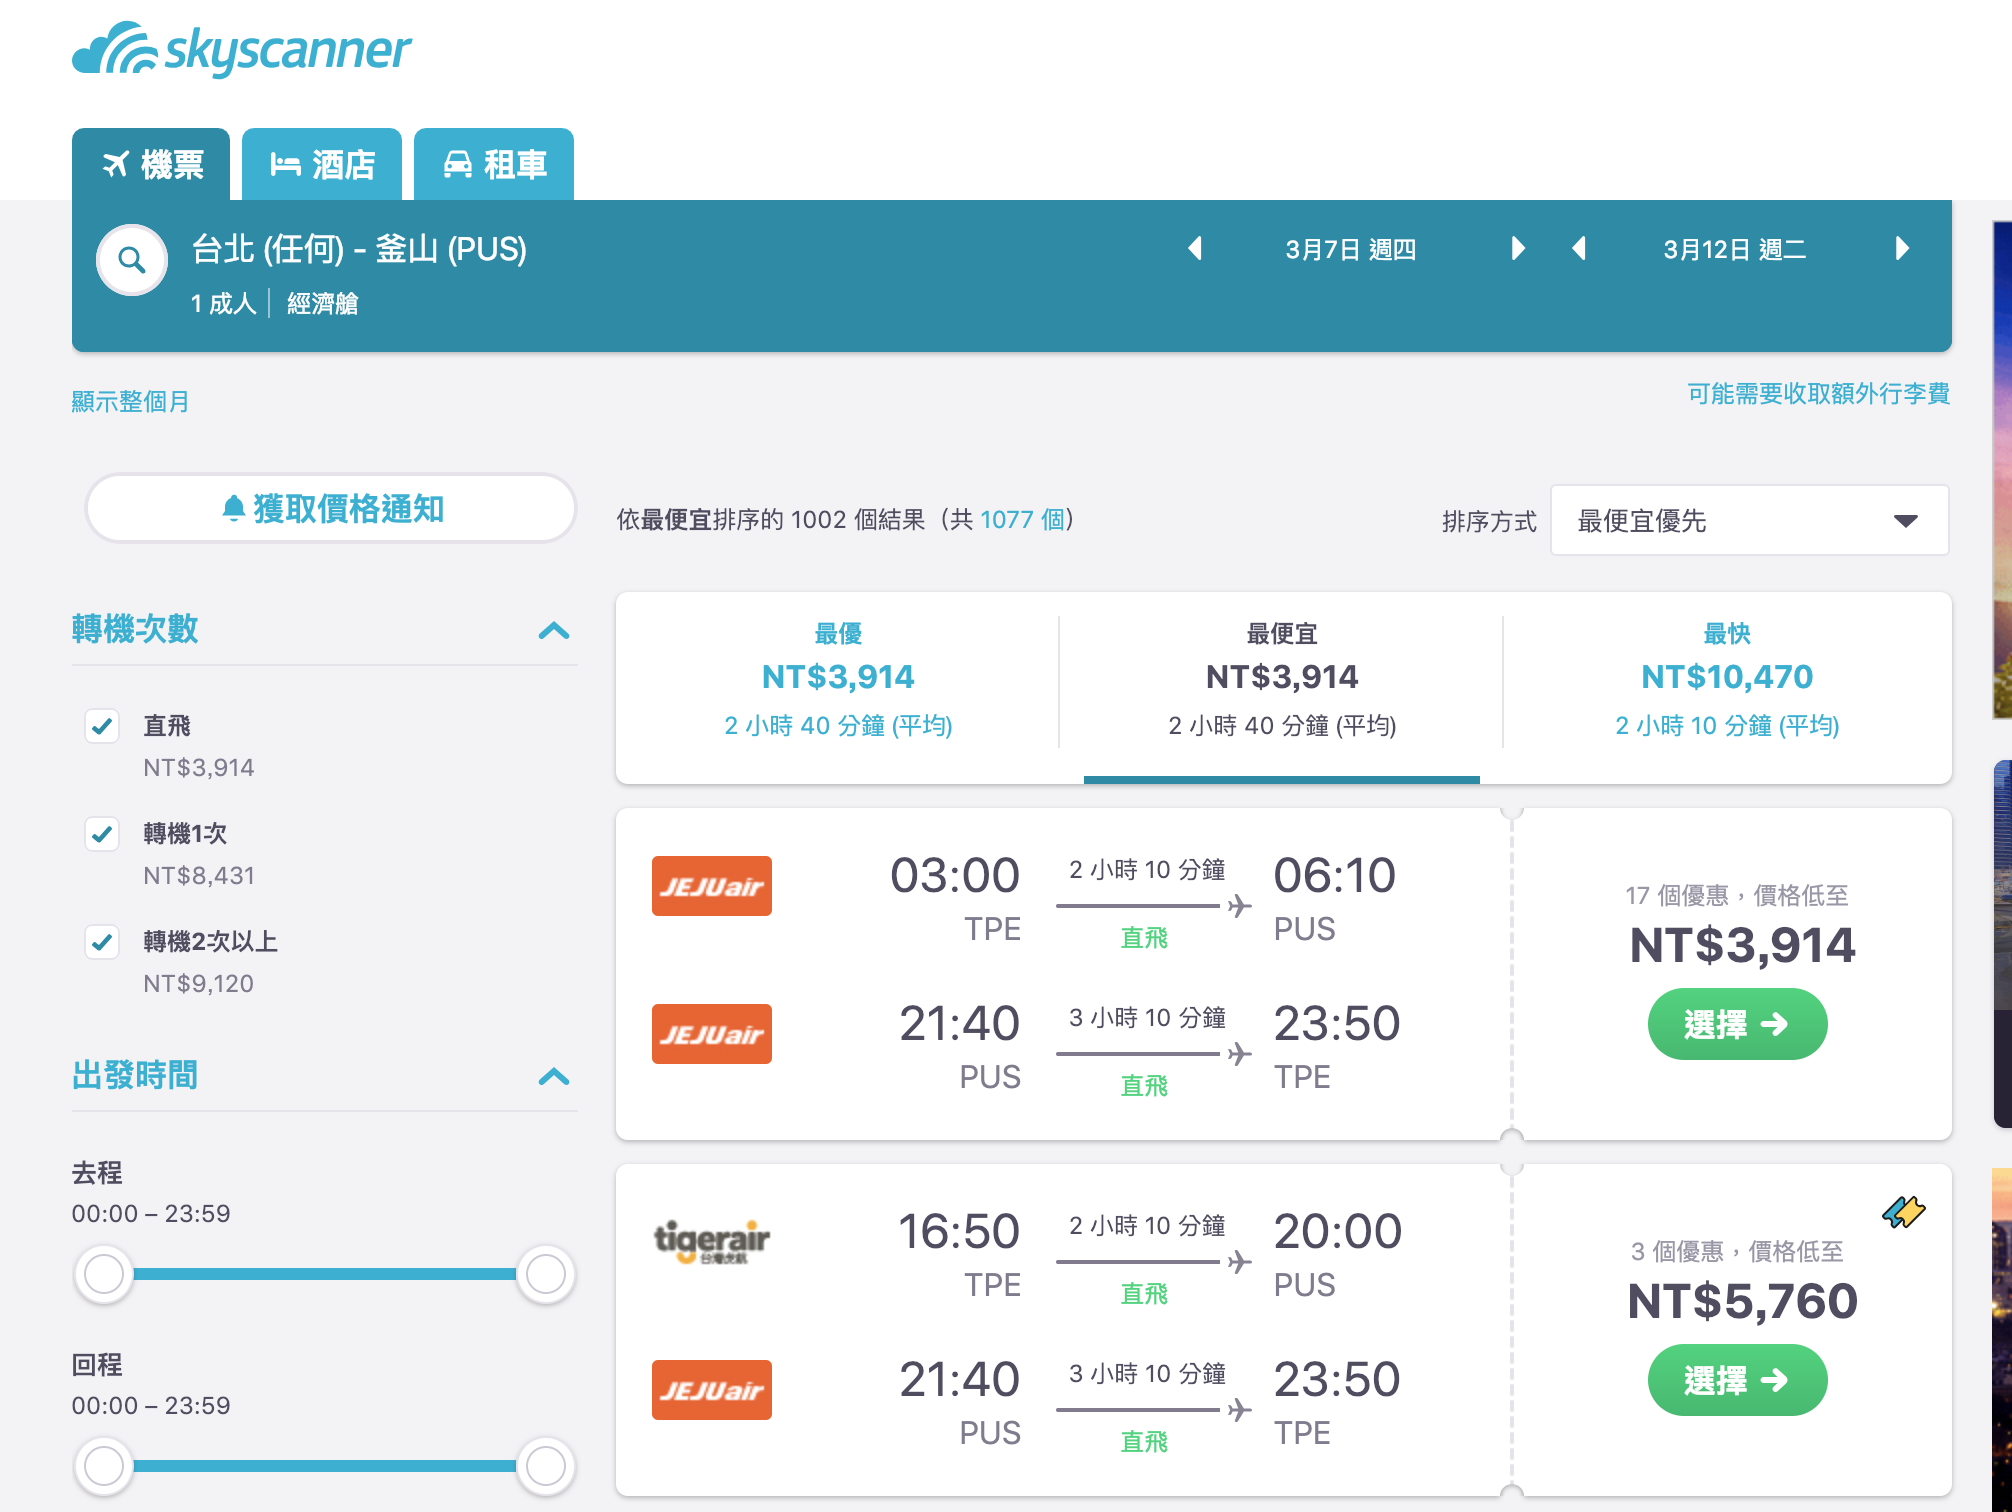Viewport: 2012px width, 1512px height.
Task: Click 經濟艙 cabin class text
Action: point(322,303)
